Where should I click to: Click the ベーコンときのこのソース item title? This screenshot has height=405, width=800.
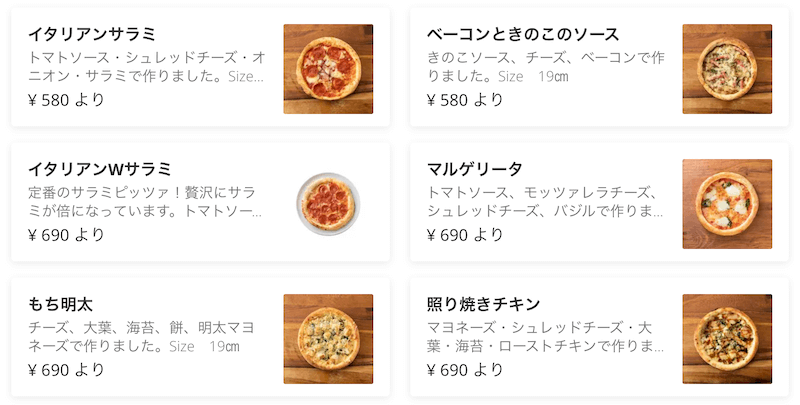[x=523, y=34]
